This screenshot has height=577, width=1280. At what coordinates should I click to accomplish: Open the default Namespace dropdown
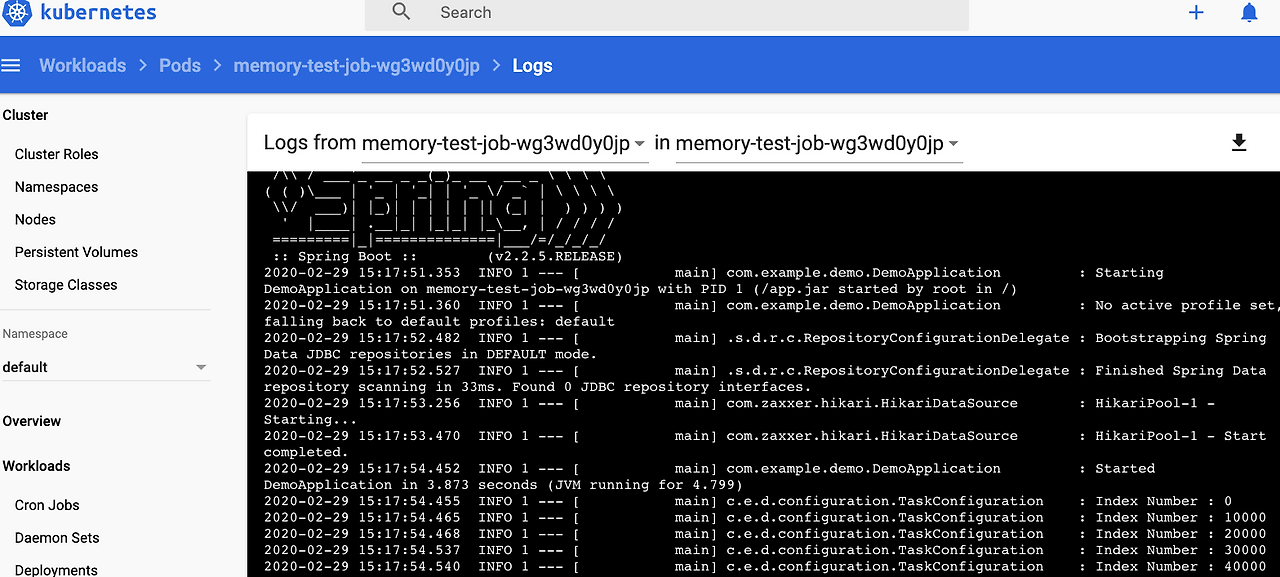coord(105,367)
